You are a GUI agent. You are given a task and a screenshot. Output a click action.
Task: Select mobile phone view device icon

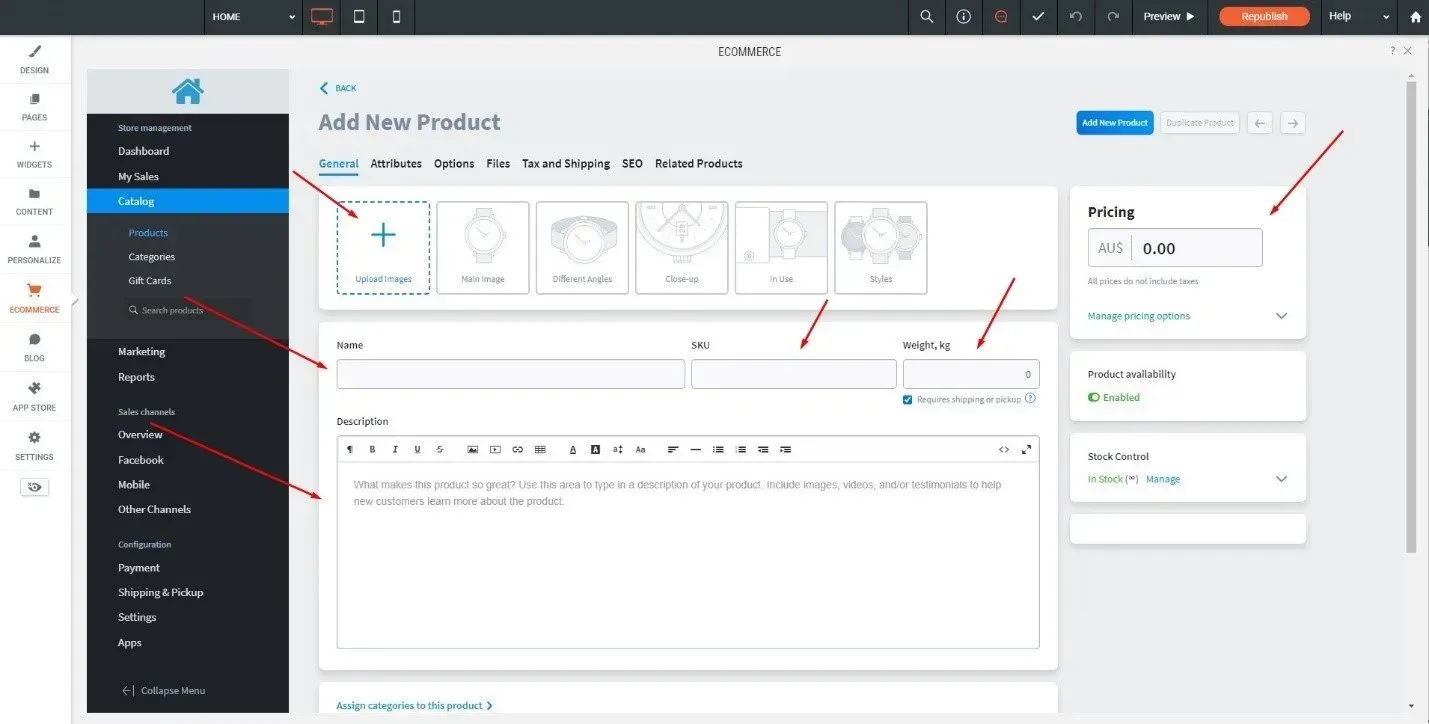point(396,17)
